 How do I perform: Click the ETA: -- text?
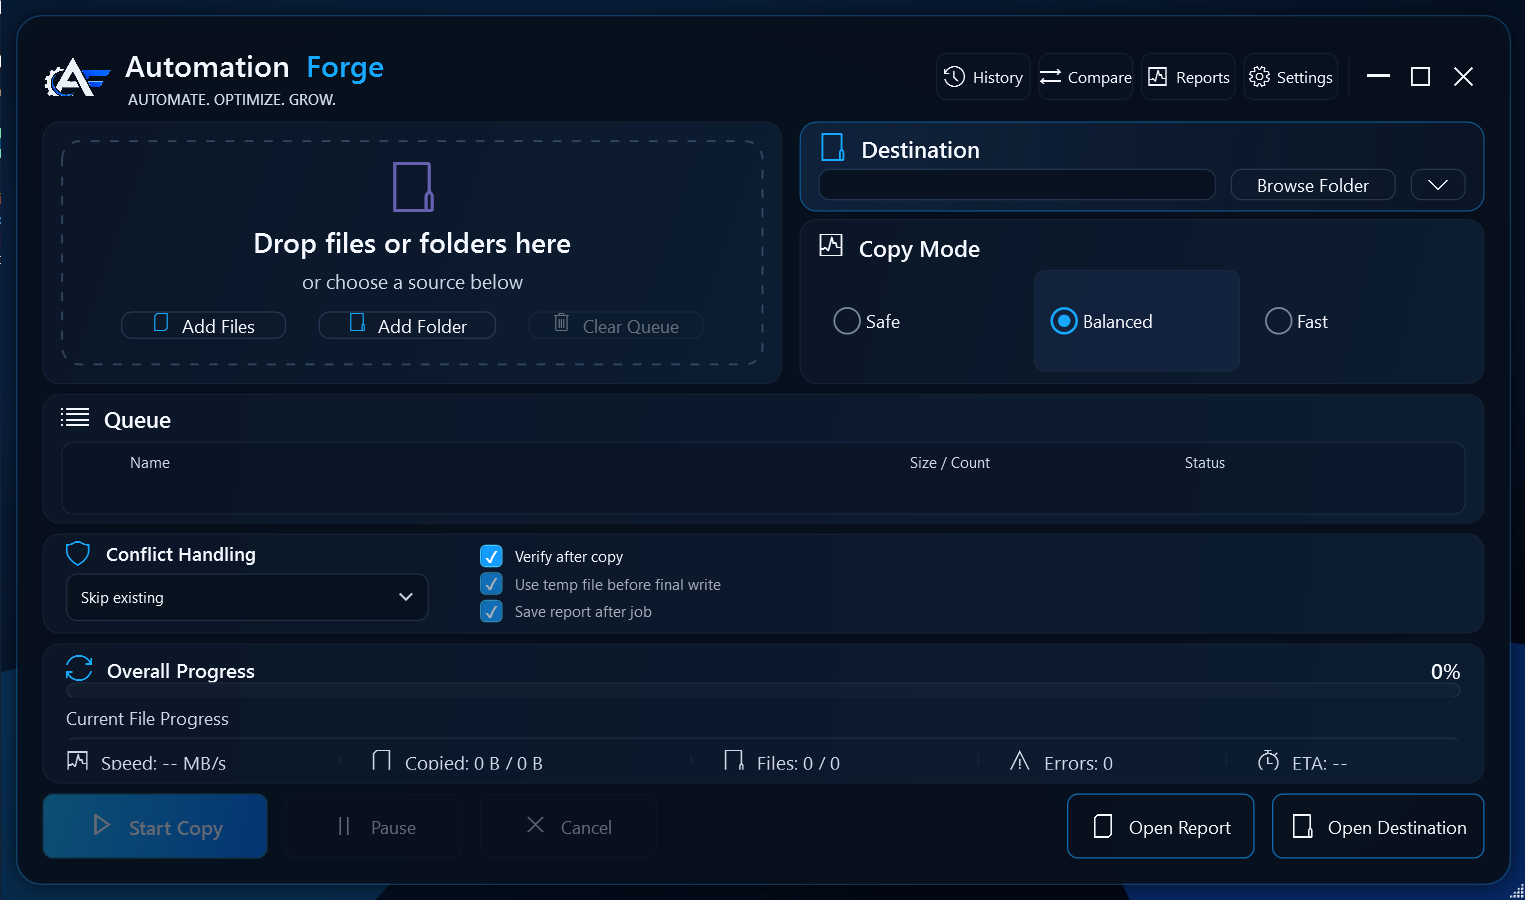pyautogui.click(x=1319, y=763)
